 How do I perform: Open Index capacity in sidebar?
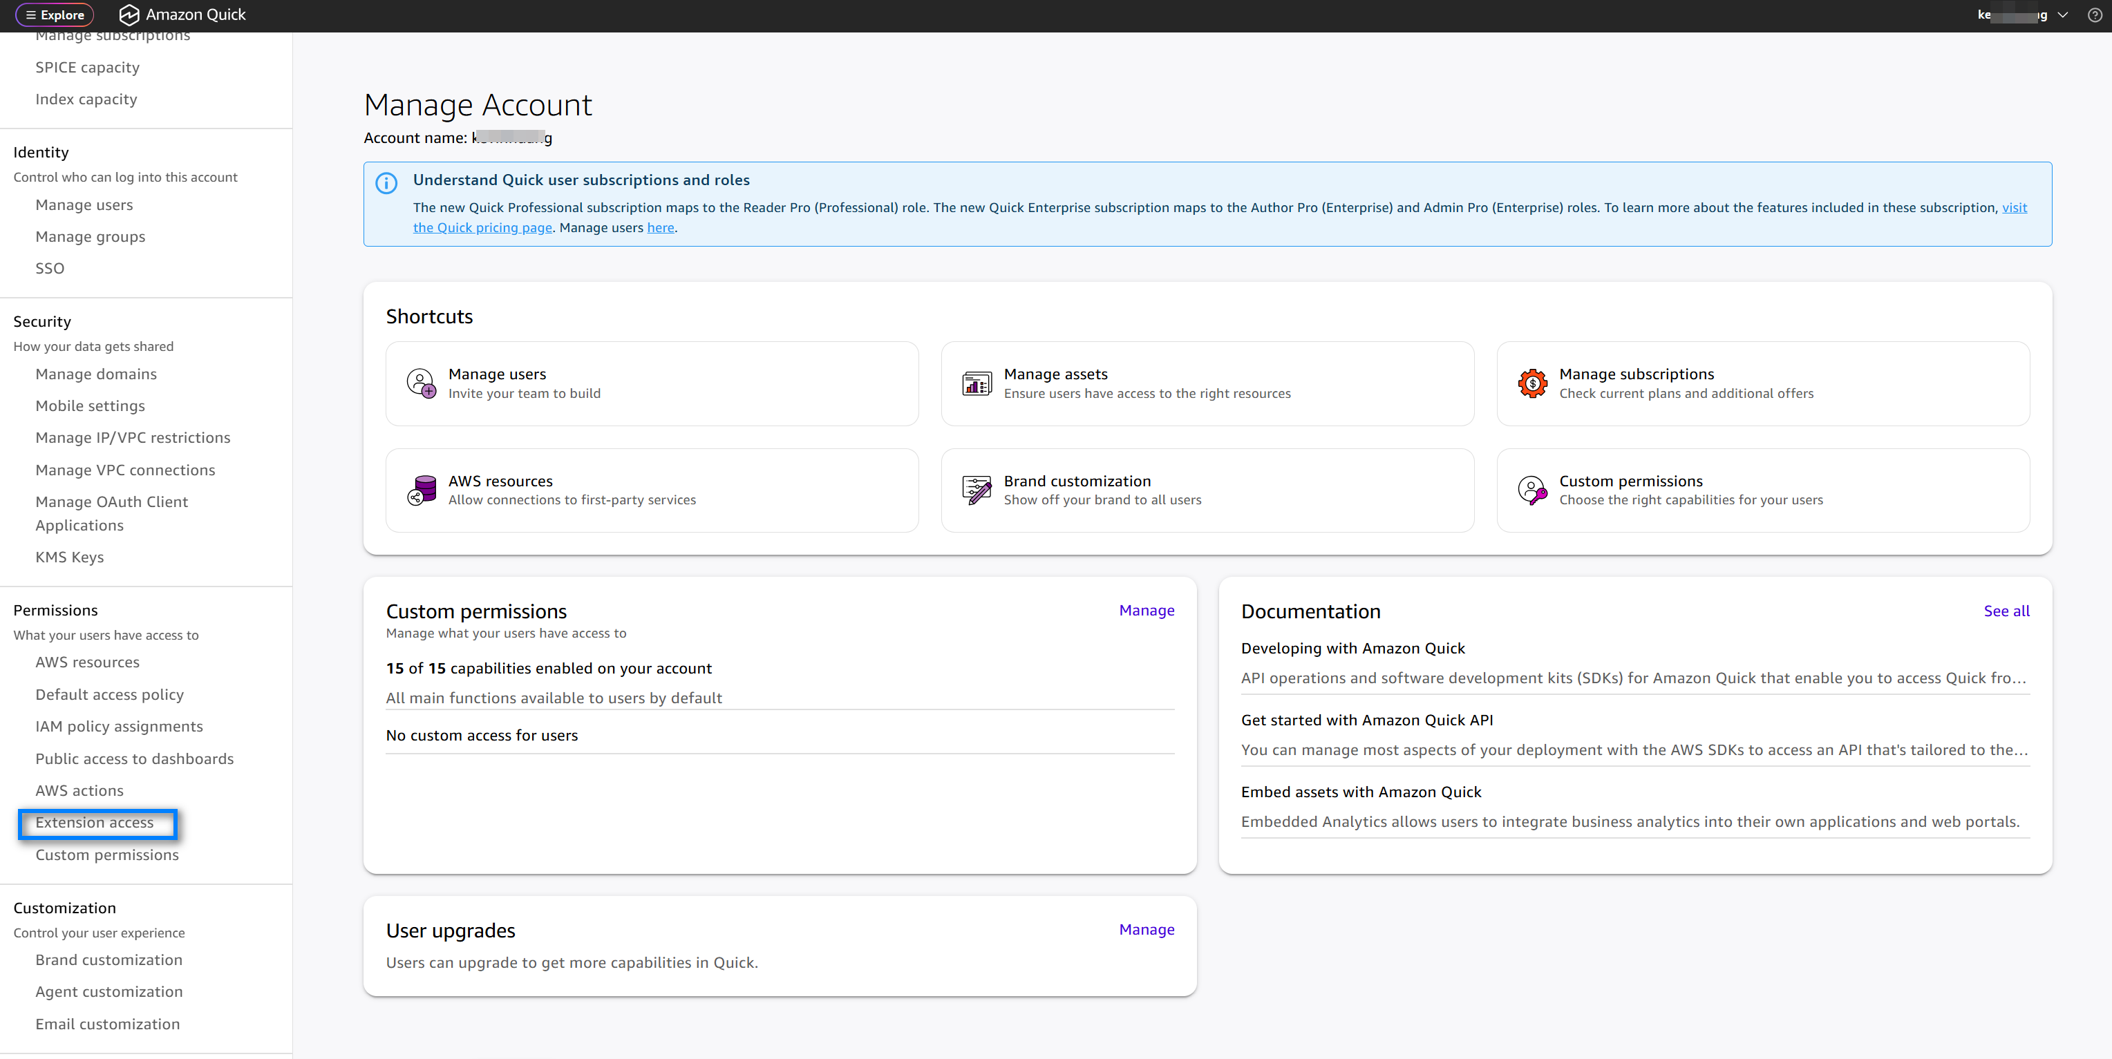point(86,99)
